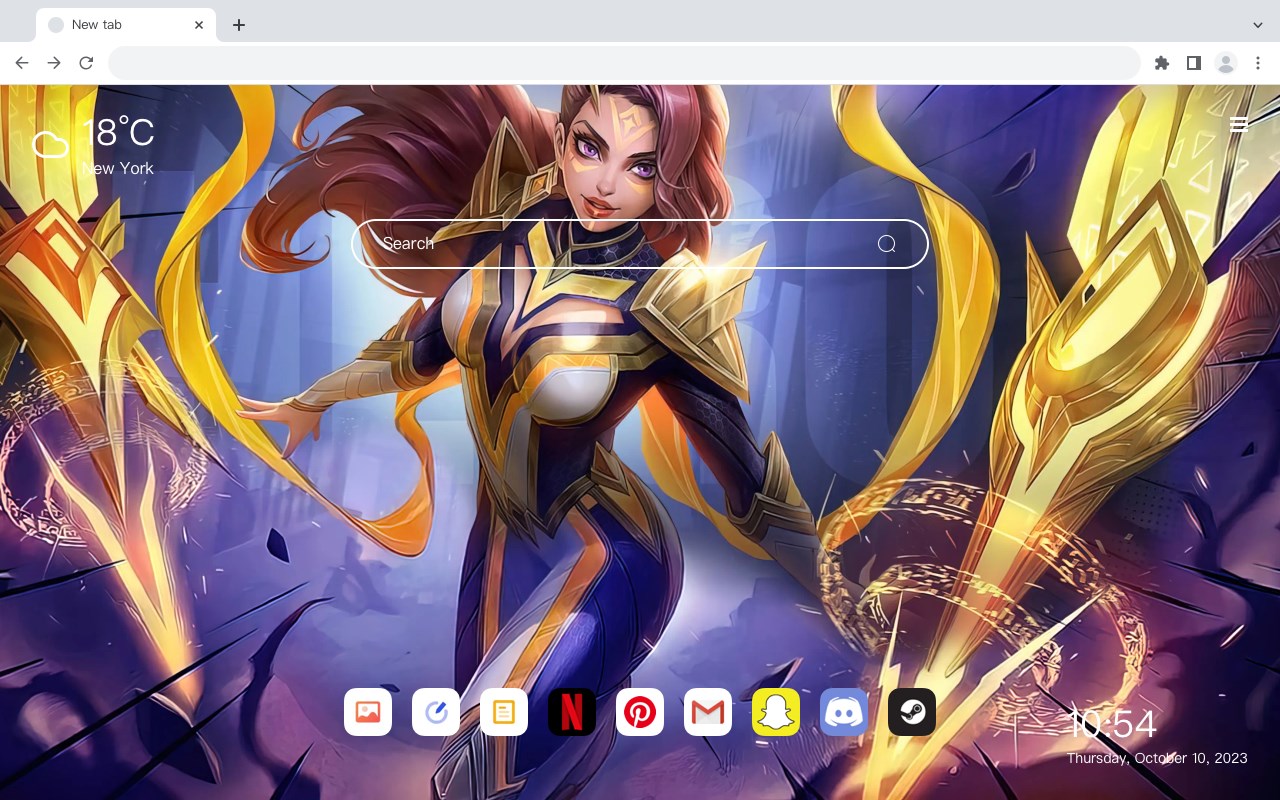Open Snapchat shortcut in the dock
This screenshot has height=800, width=1280.
[776, 712]
